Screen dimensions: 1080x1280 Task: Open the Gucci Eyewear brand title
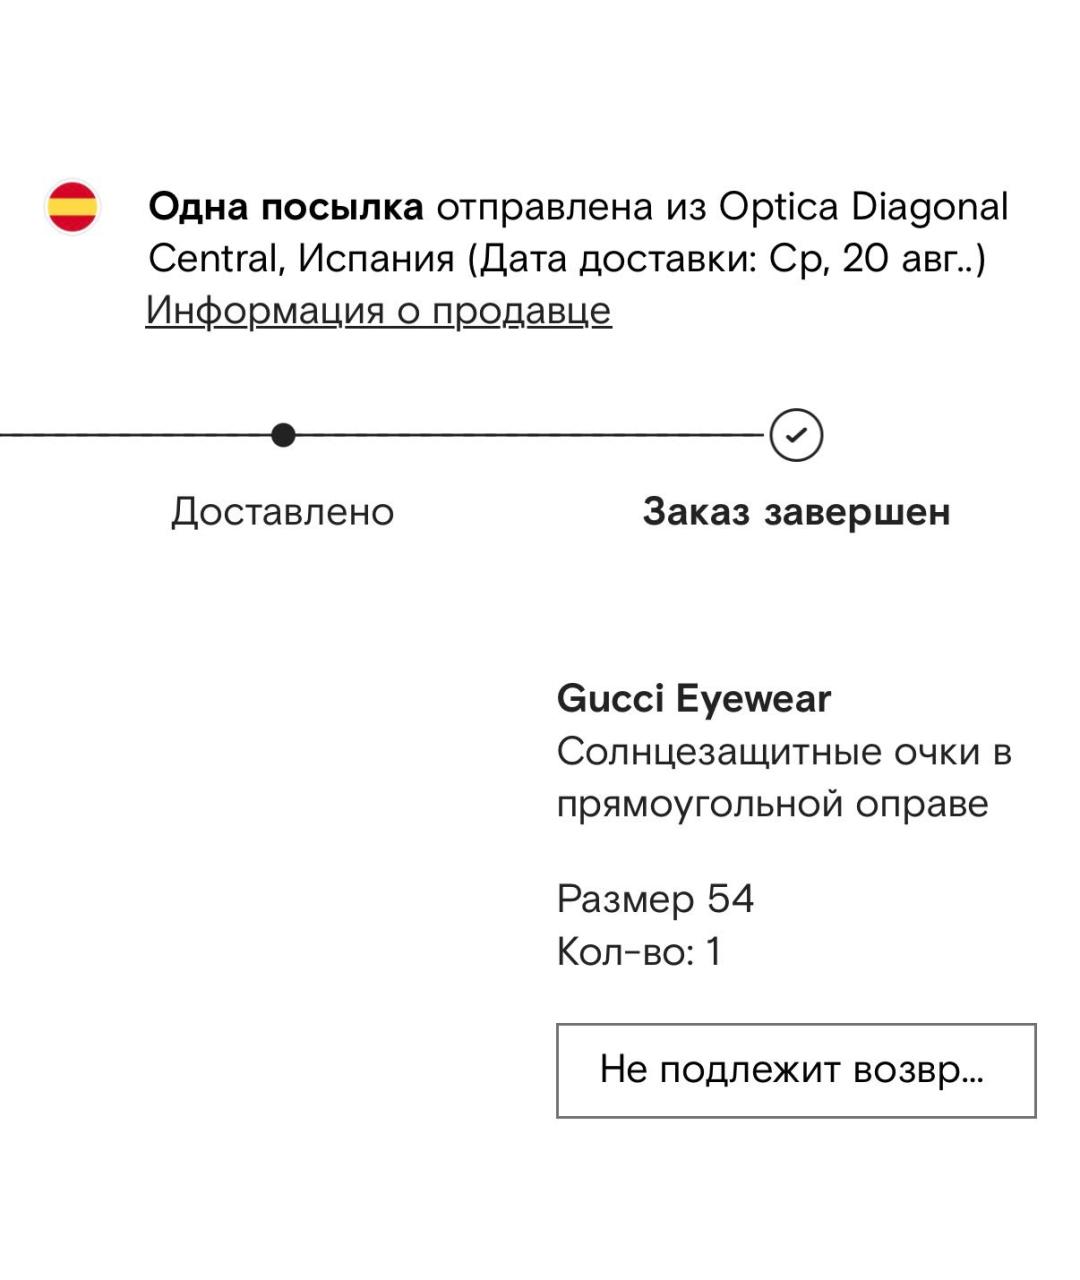point(693,698)
